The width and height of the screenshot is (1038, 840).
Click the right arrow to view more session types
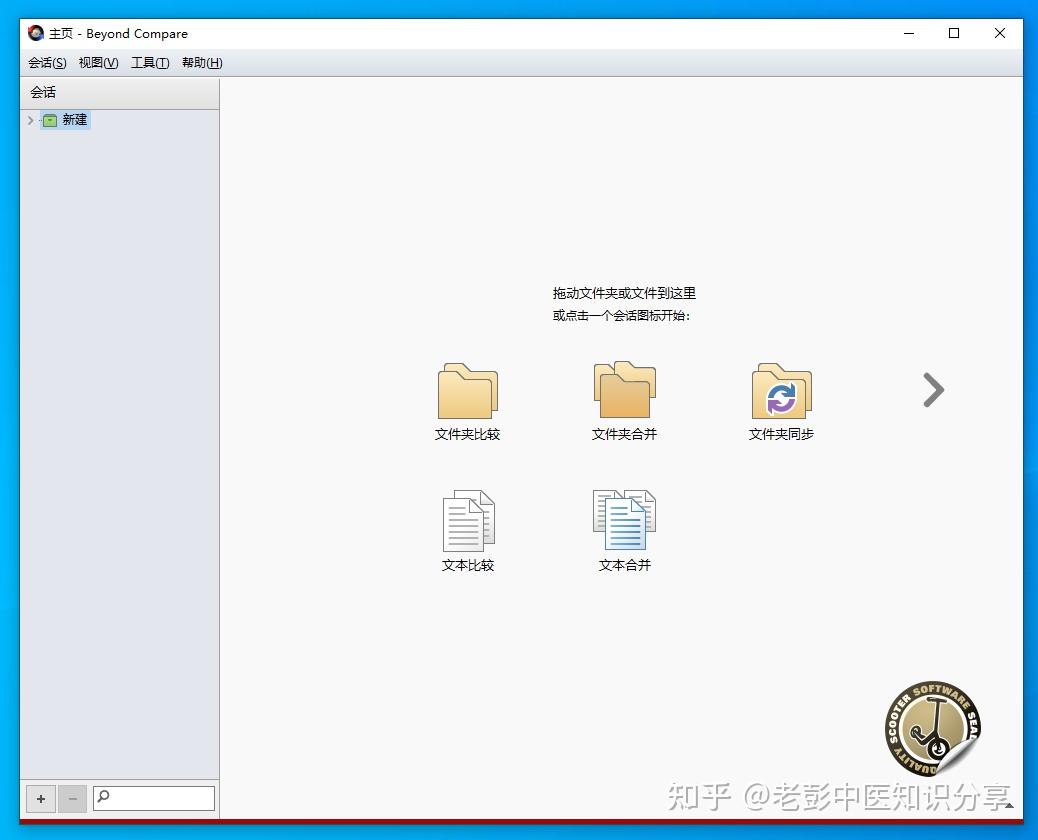point(932,390)
